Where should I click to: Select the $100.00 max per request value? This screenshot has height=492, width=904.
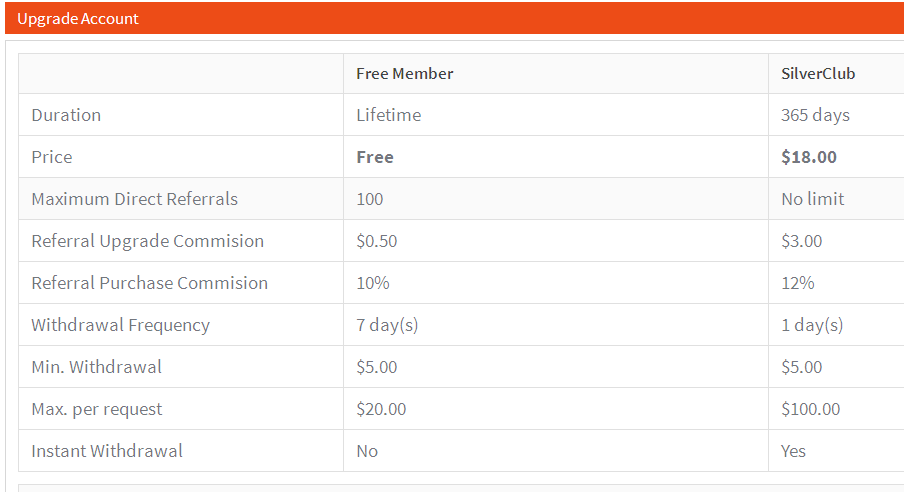pyautogui.click(x=810, y=409)
